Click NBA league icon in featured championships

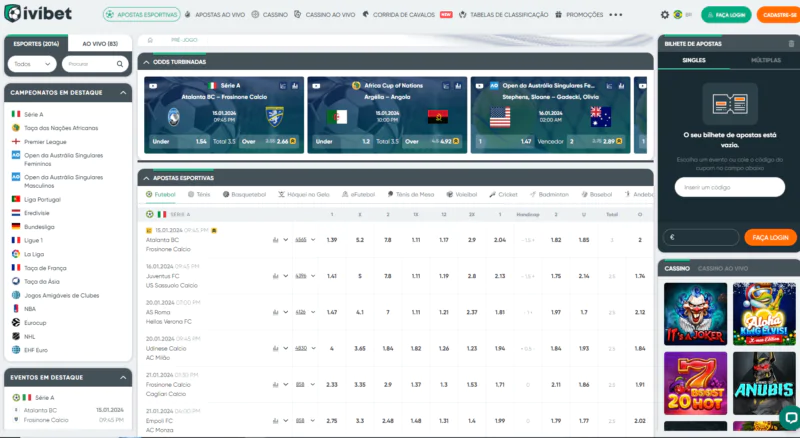16,308
